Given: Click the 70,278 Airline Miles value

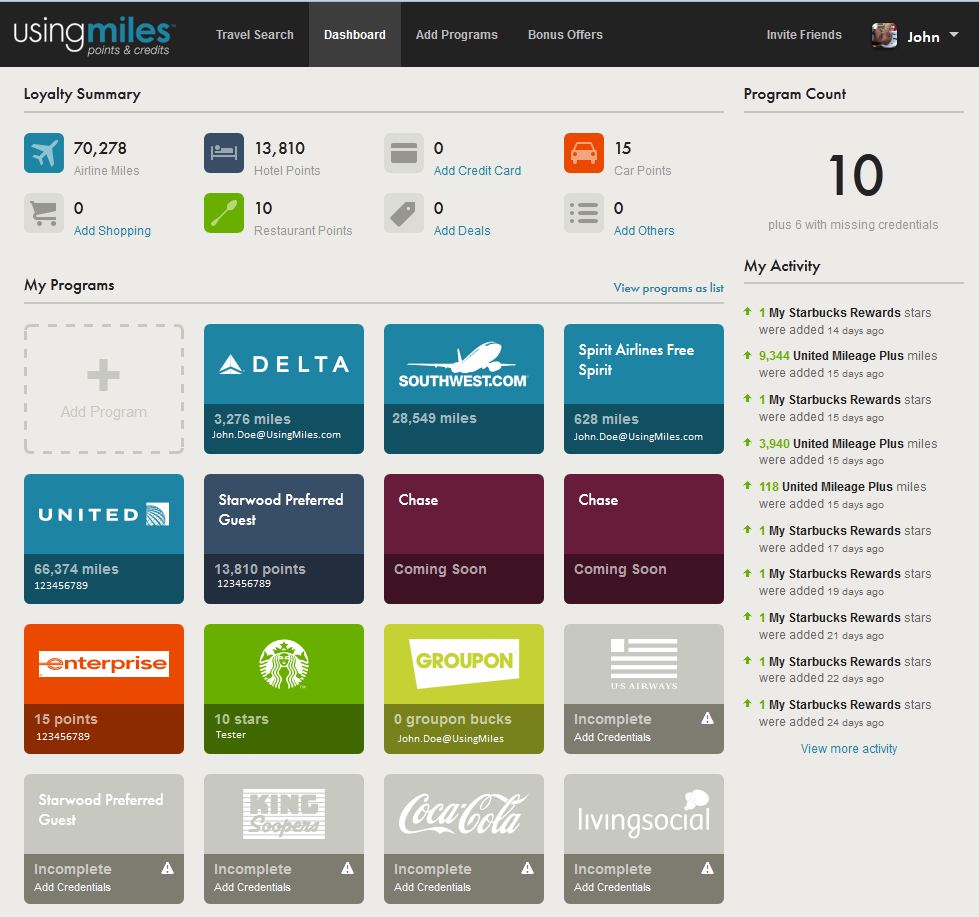Looking at the screenshot, I should 100,148.
